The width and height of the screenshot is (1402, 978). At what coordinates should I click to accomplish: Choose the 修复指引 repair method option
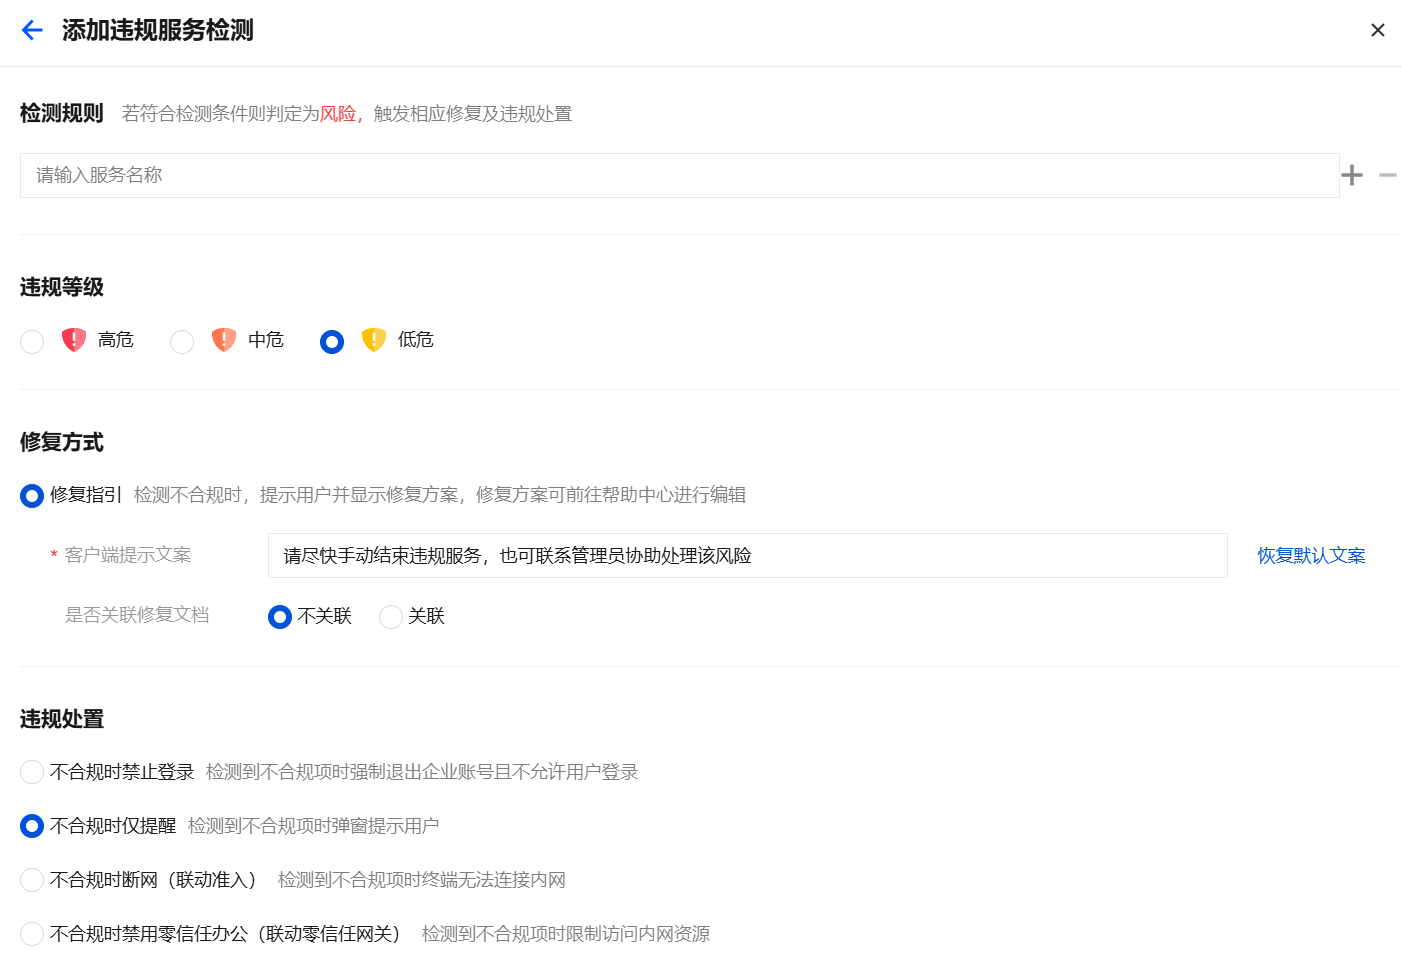tap(32, 496)
